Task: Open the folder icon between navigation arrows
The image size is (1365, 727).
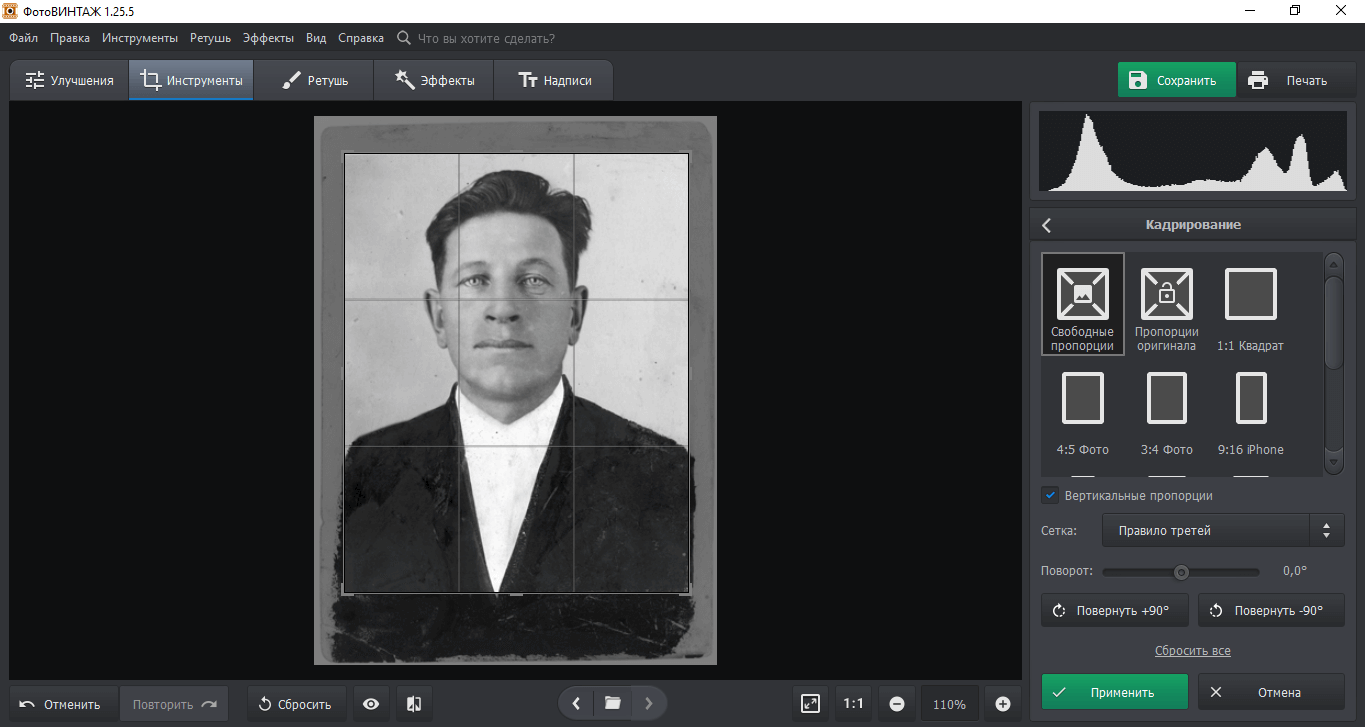Action: click(x=612, y=704)
